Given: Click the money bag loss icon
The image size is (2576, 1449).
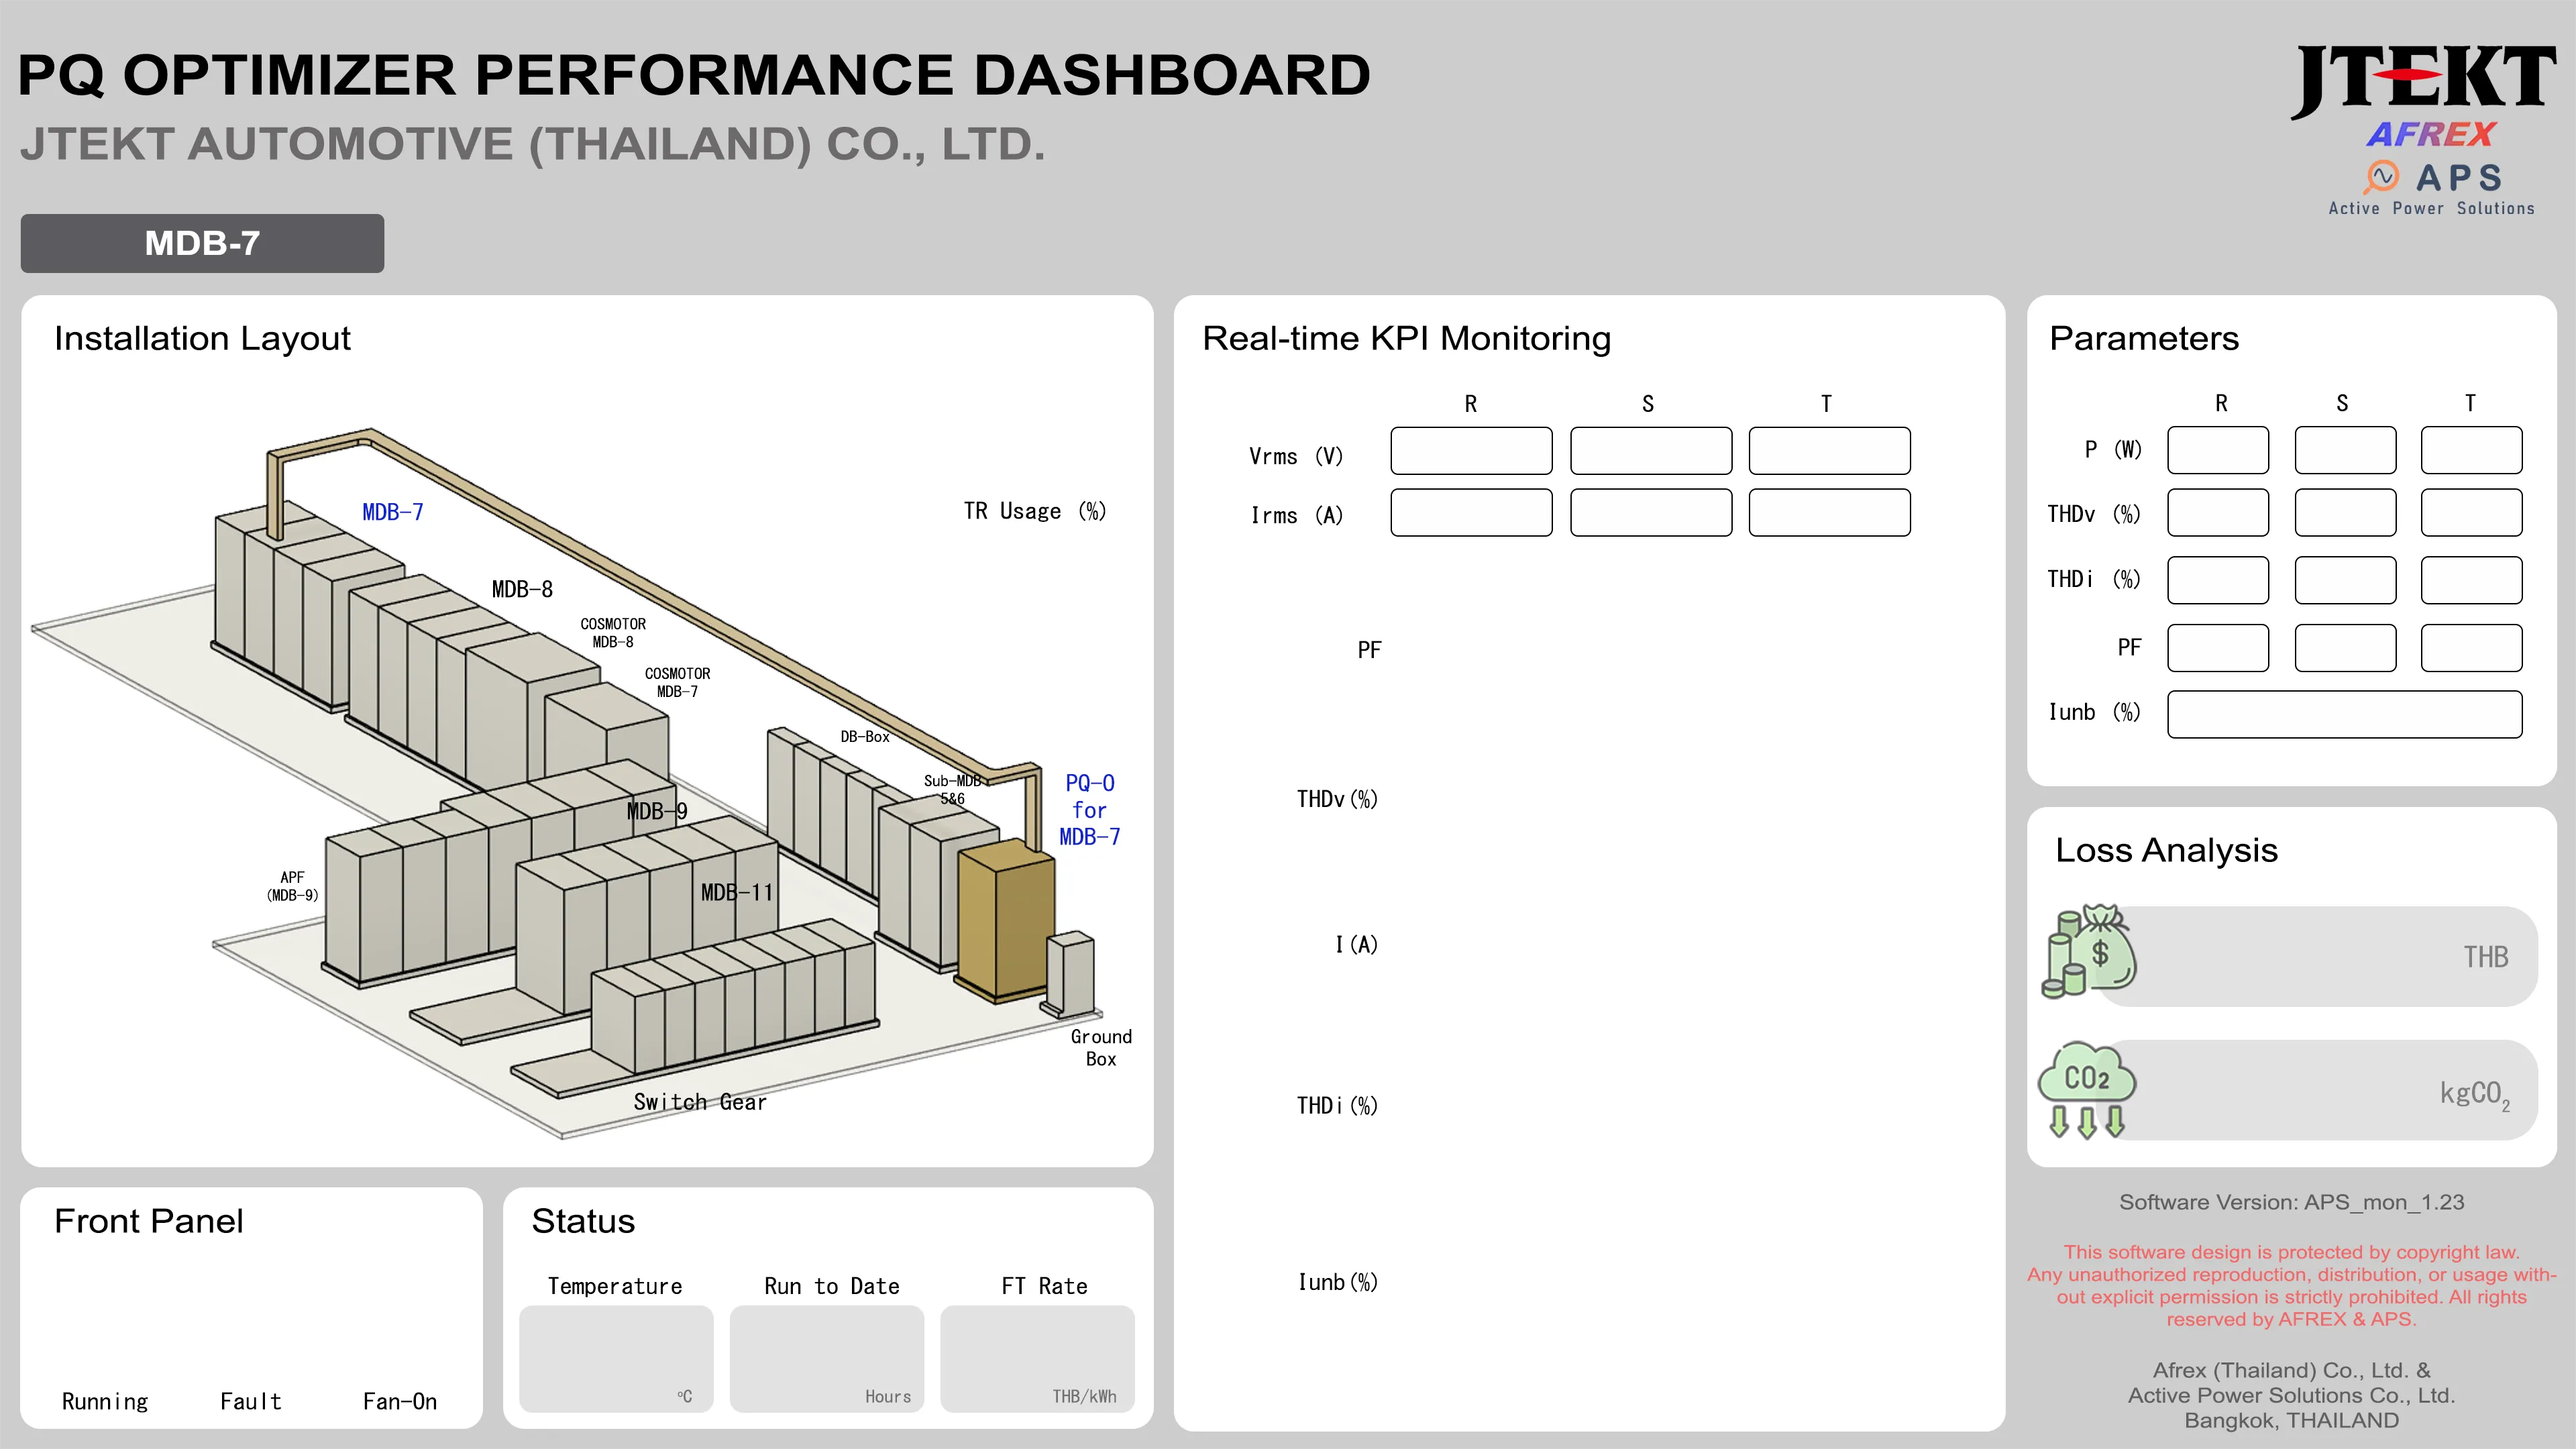Looking at the screenshot, I should (2089, 951).
